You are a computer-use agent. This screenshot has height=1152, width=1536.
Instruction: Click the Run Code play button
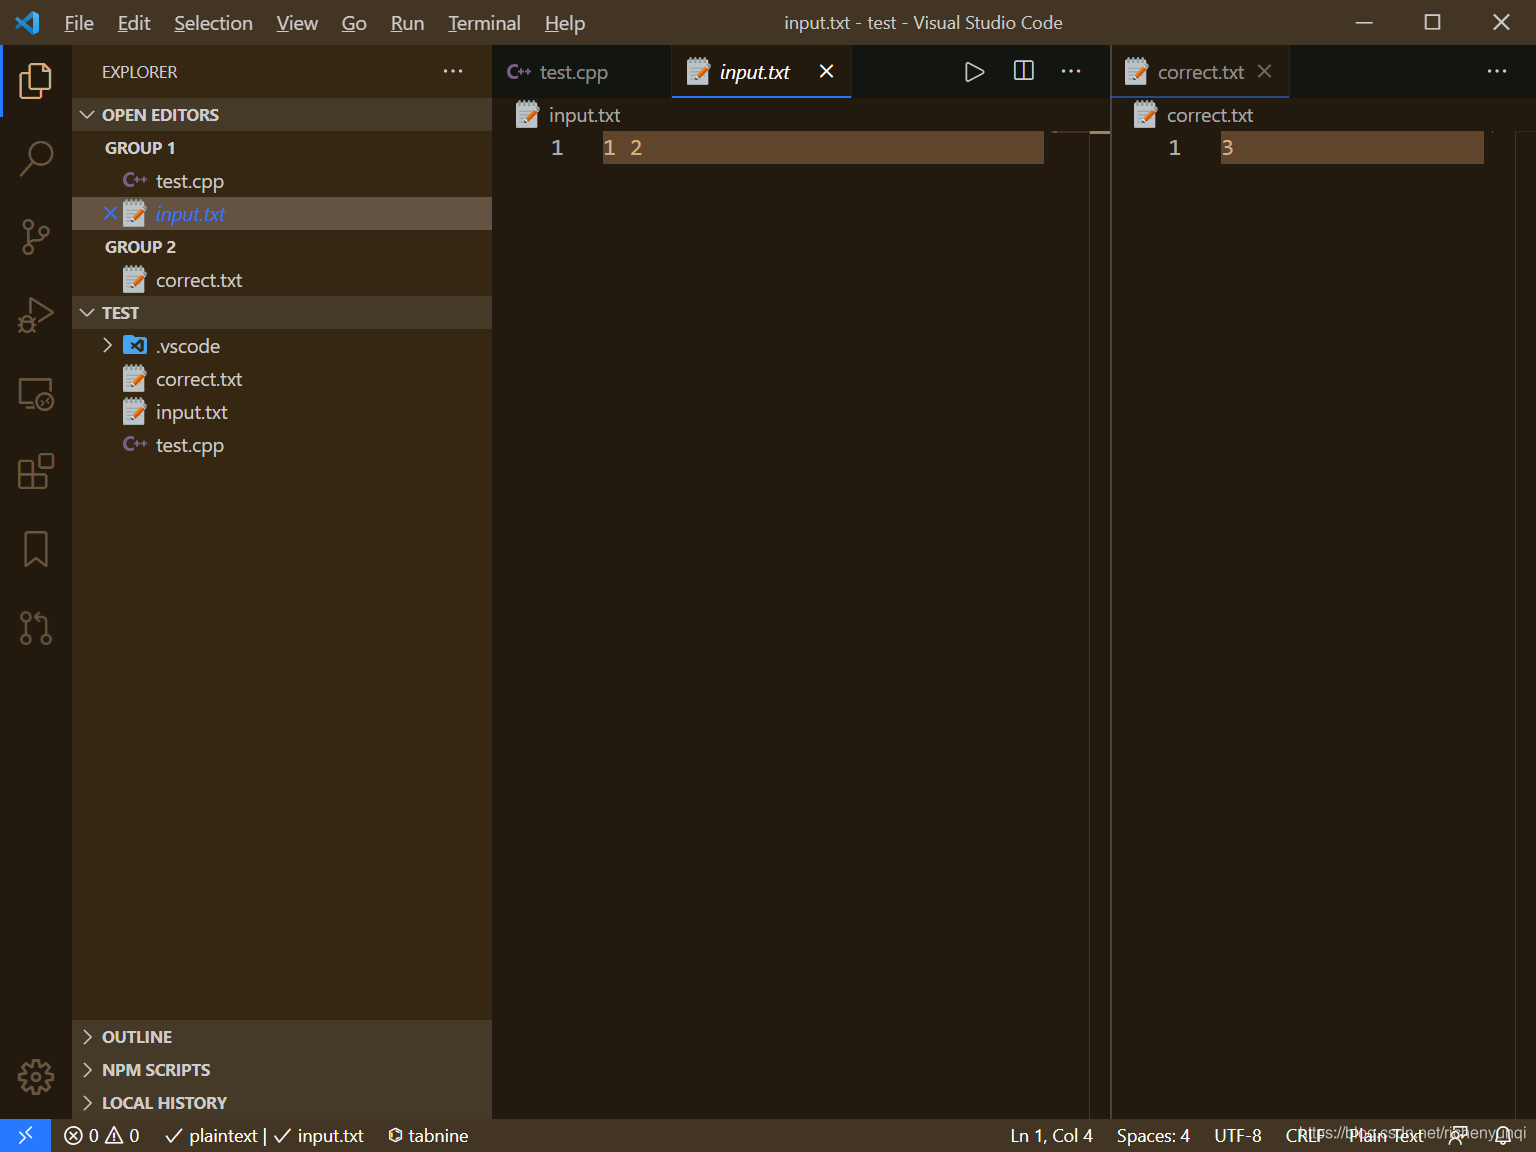(x=974, y=72)
